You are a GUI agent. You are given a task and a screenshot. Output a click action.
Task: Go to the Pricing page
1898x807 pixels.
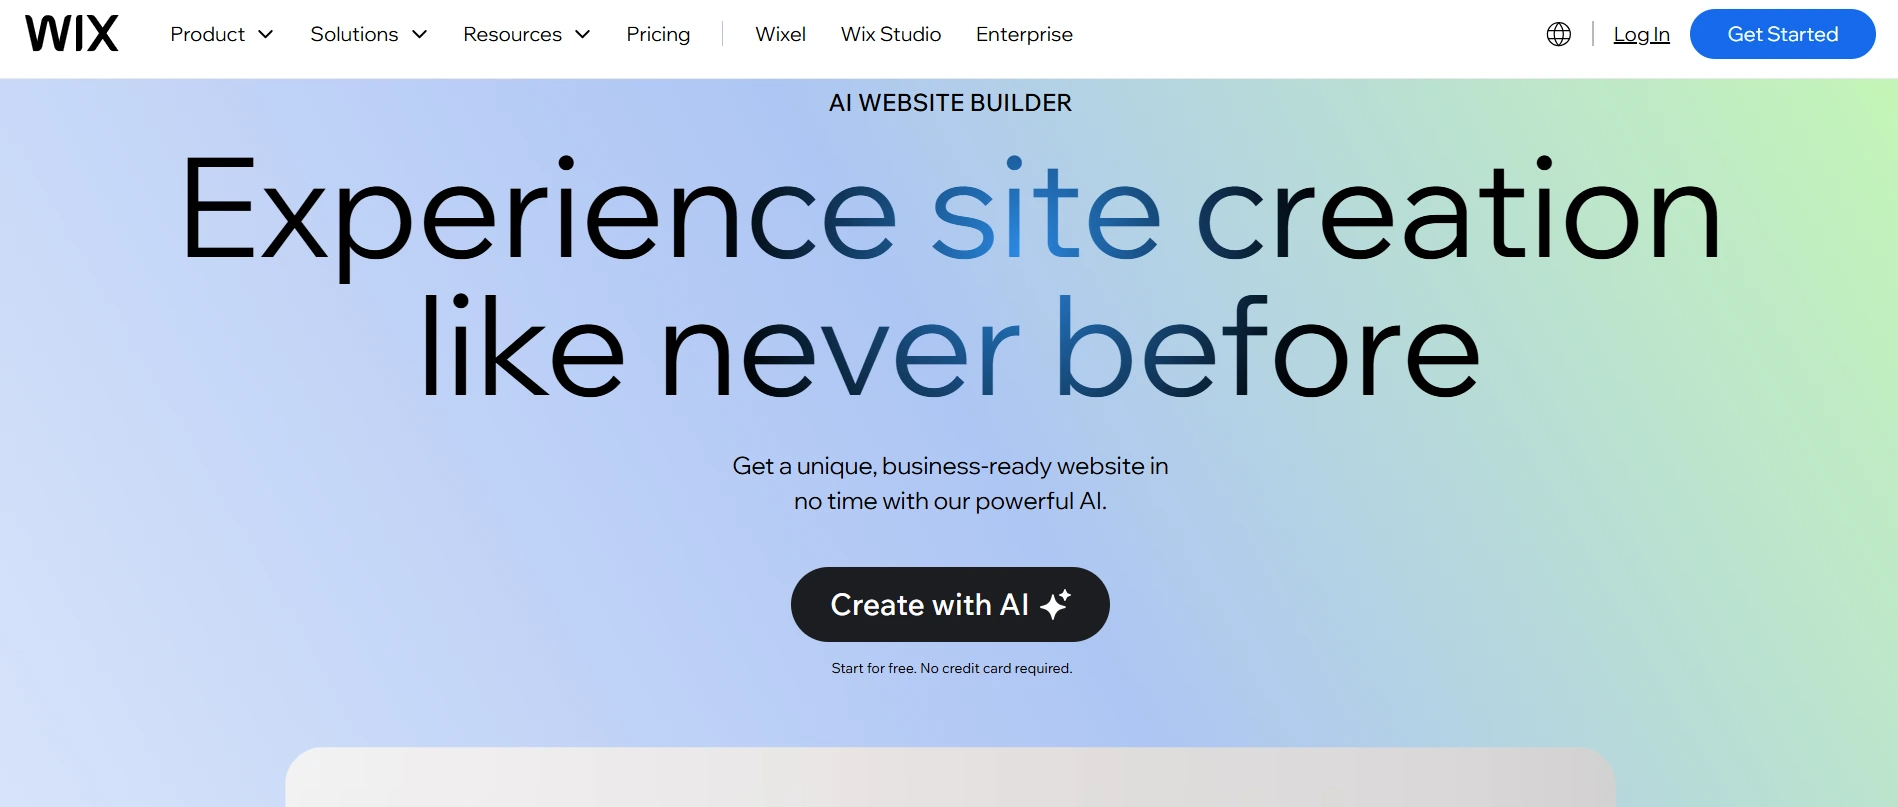(x=658, y=34)
